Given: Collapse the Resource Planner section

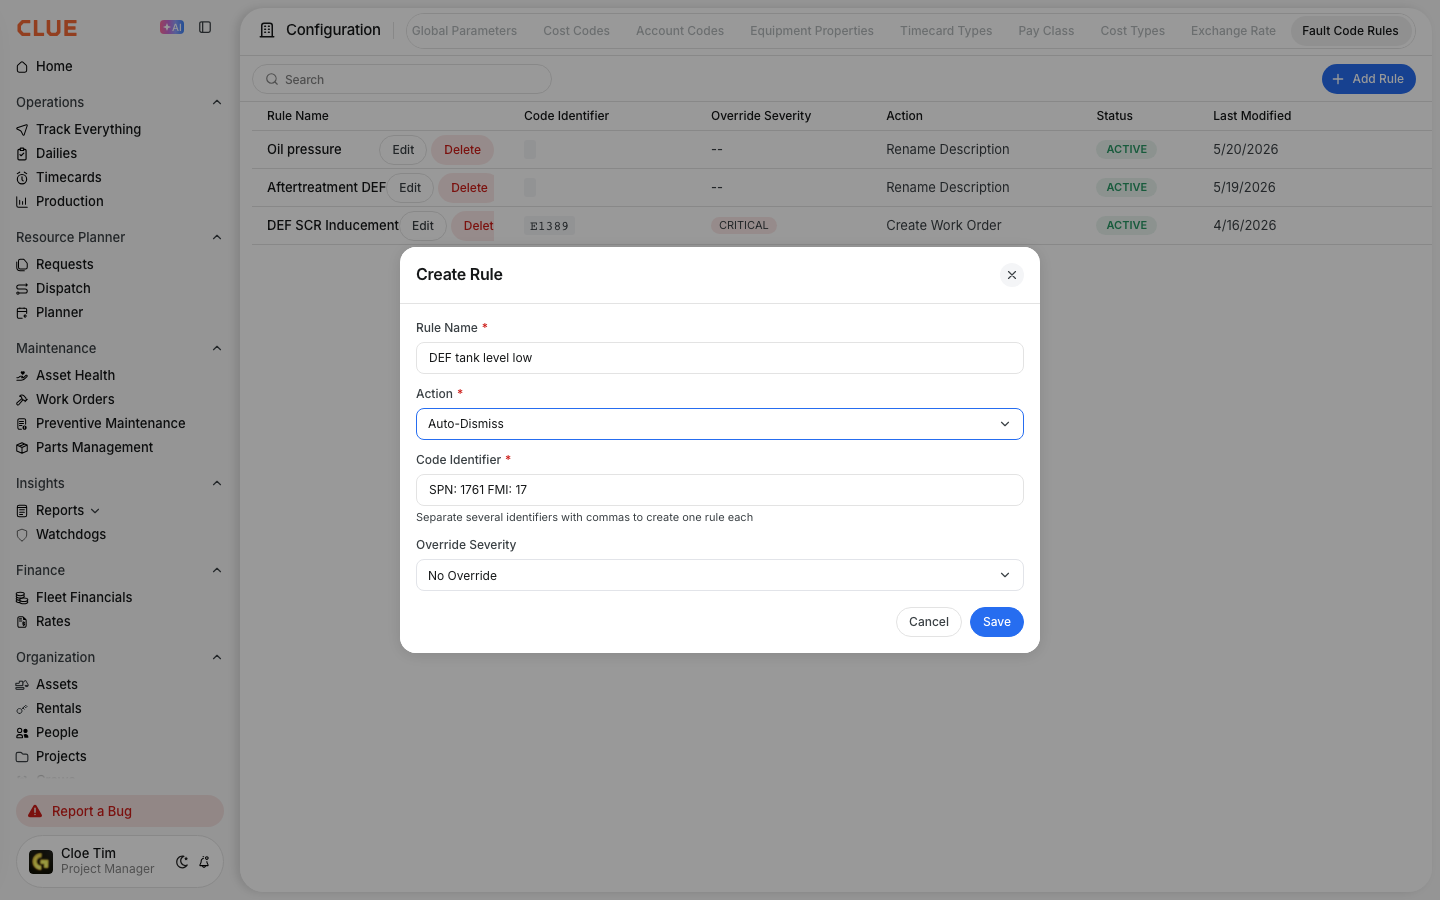Looking at the screenshot, I should (217, 237).
